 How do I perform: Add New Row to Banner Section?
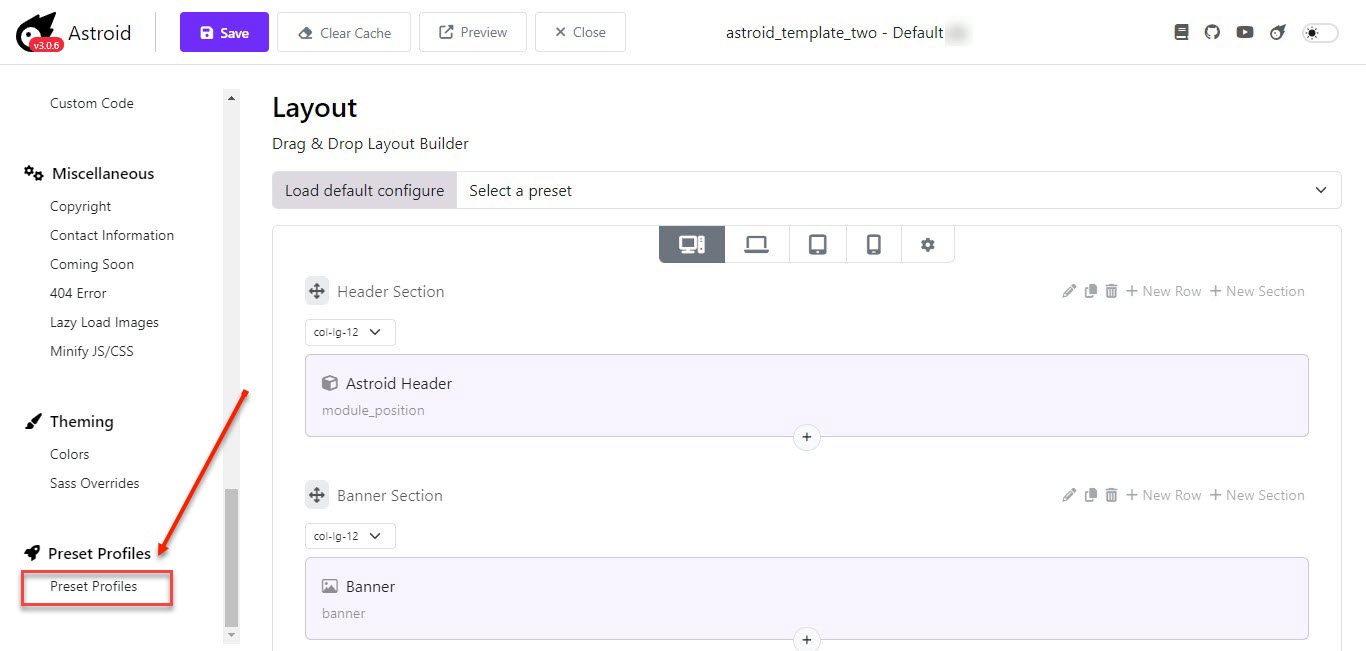point(1163,495)
